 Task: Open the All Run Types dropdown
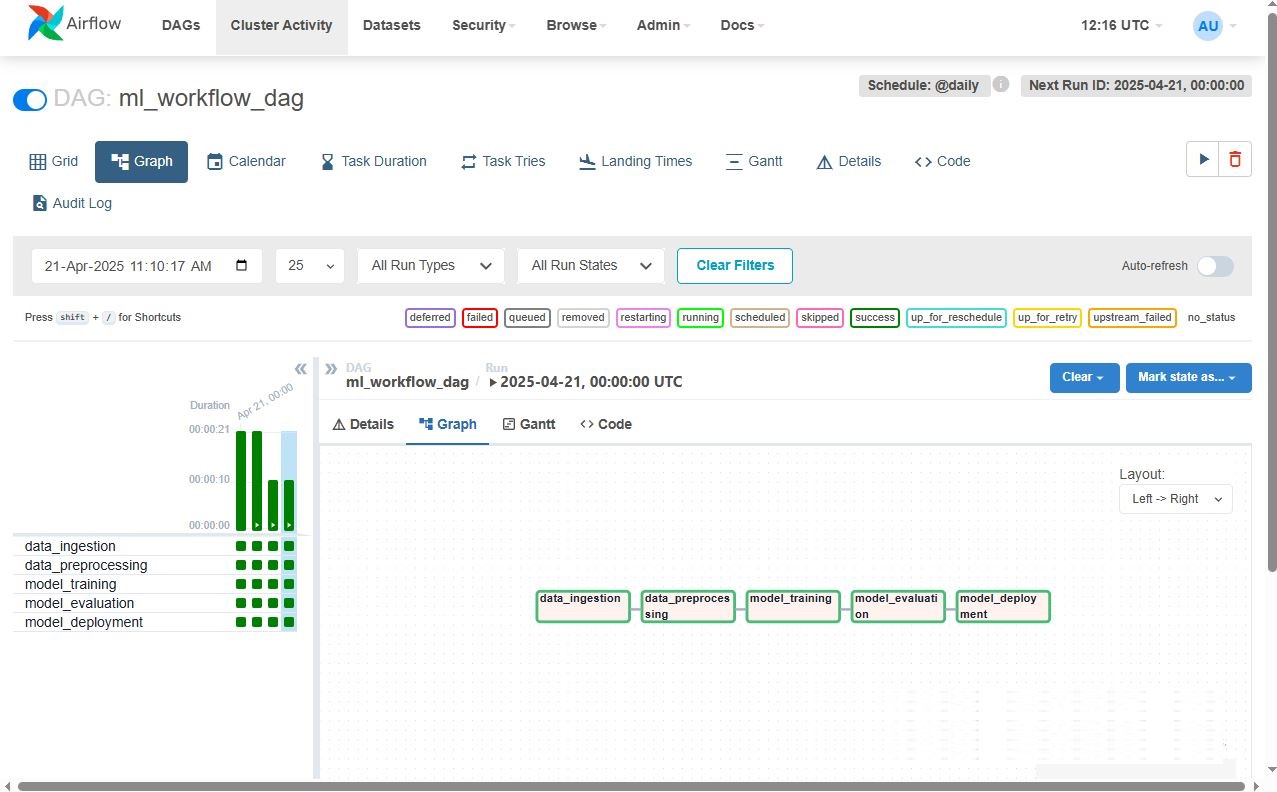coord(431,266)
